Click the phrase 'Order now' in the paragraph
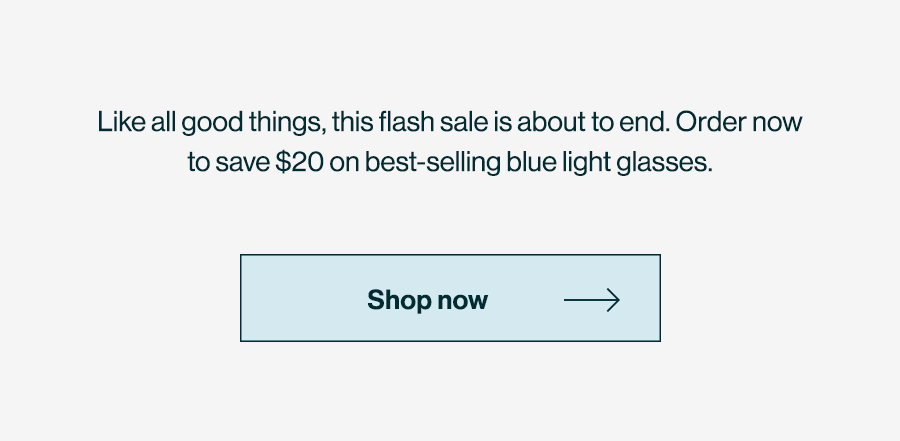The width and height of the screenshot is (900, 441). [x=739, y=122]
